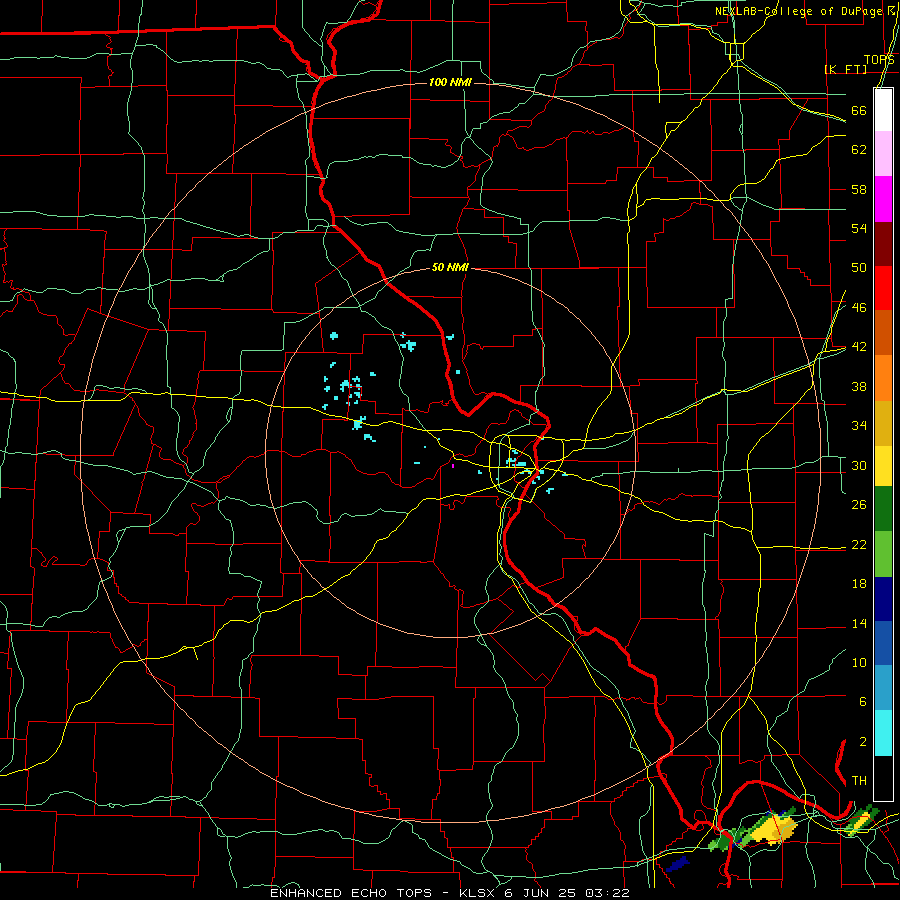
Task: Click the legend value '62'
Action: 859,150
